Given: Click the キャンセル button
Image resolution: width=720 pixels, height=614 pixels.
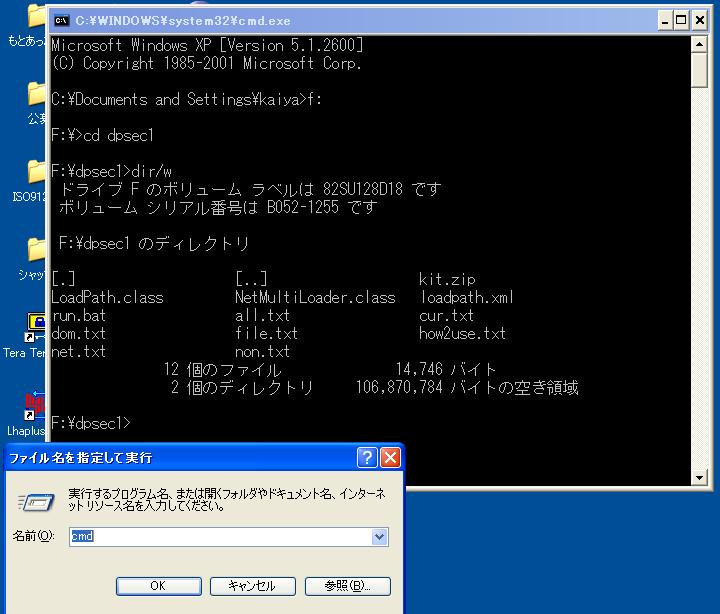Looking at the screenshot, I should (x=253, y=586).
